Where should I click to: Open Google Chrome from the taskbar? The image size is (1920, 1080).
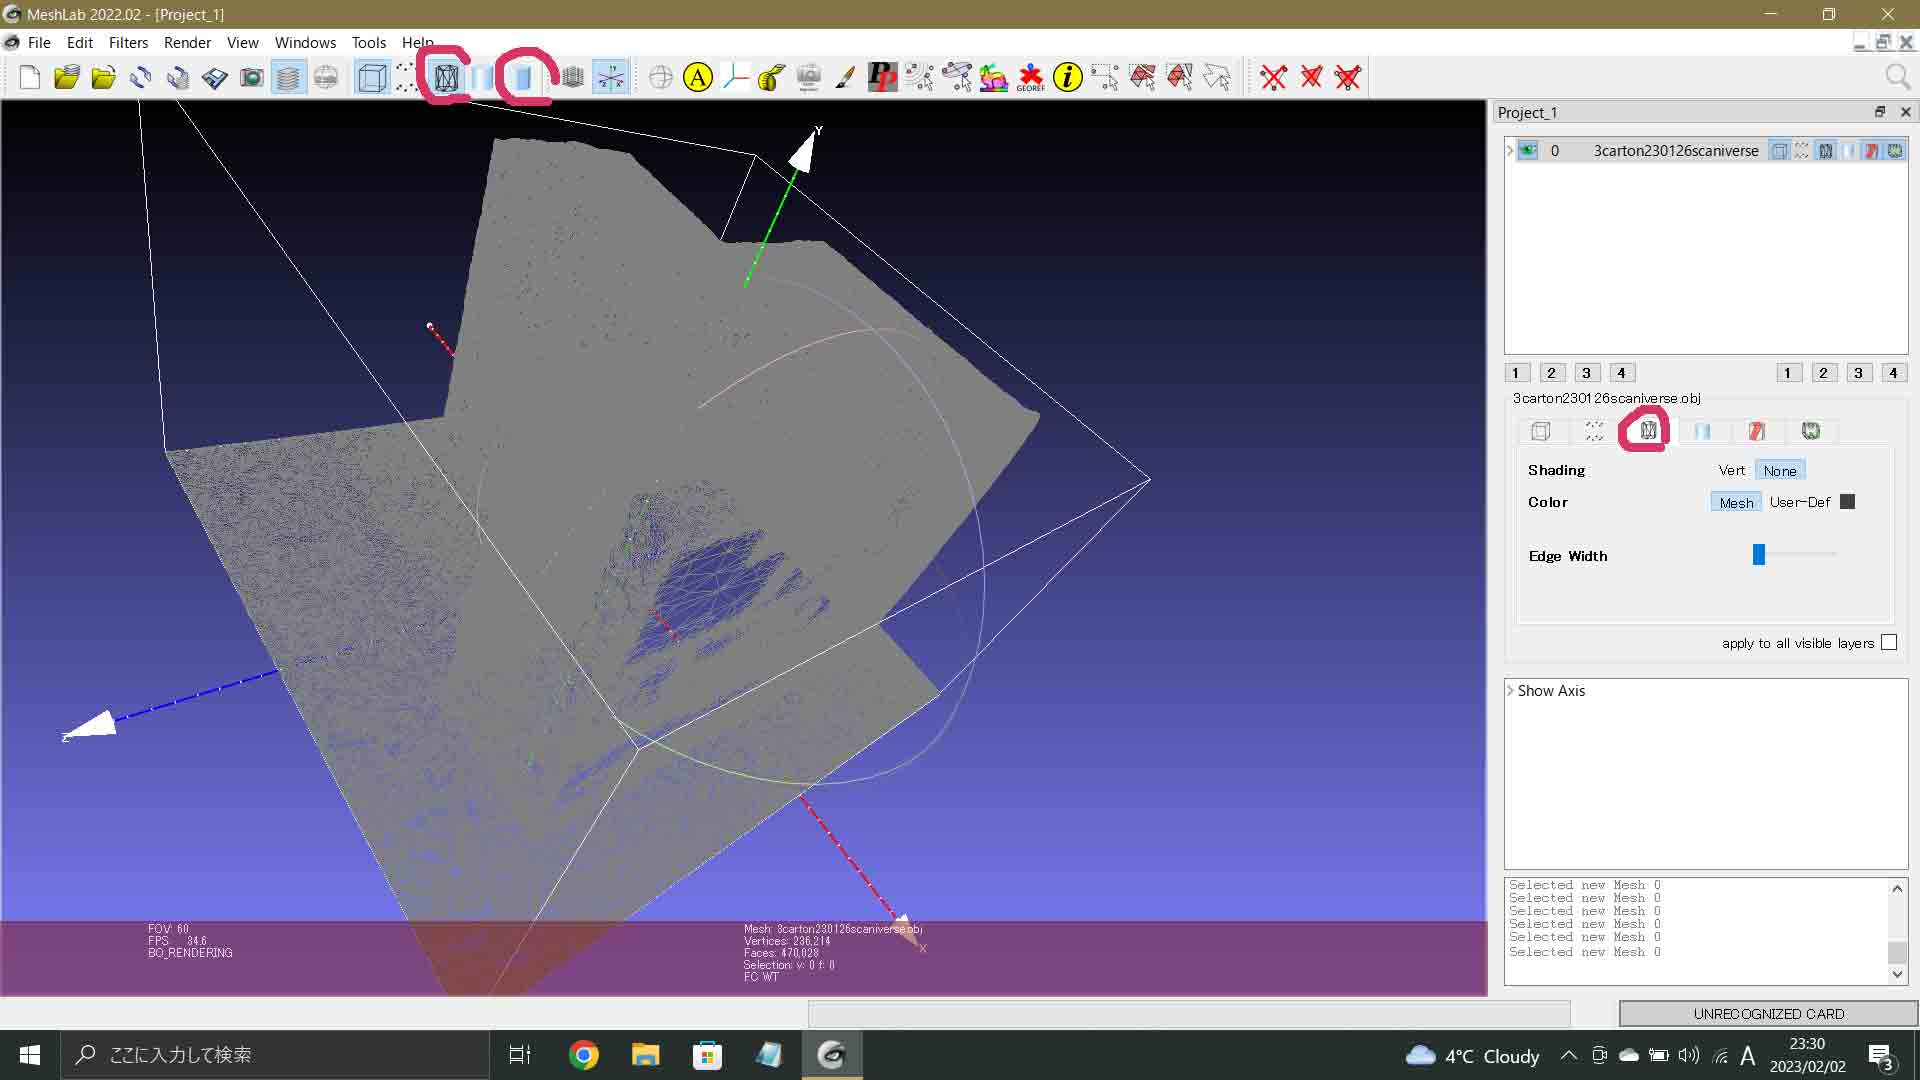click(584, 1055)
